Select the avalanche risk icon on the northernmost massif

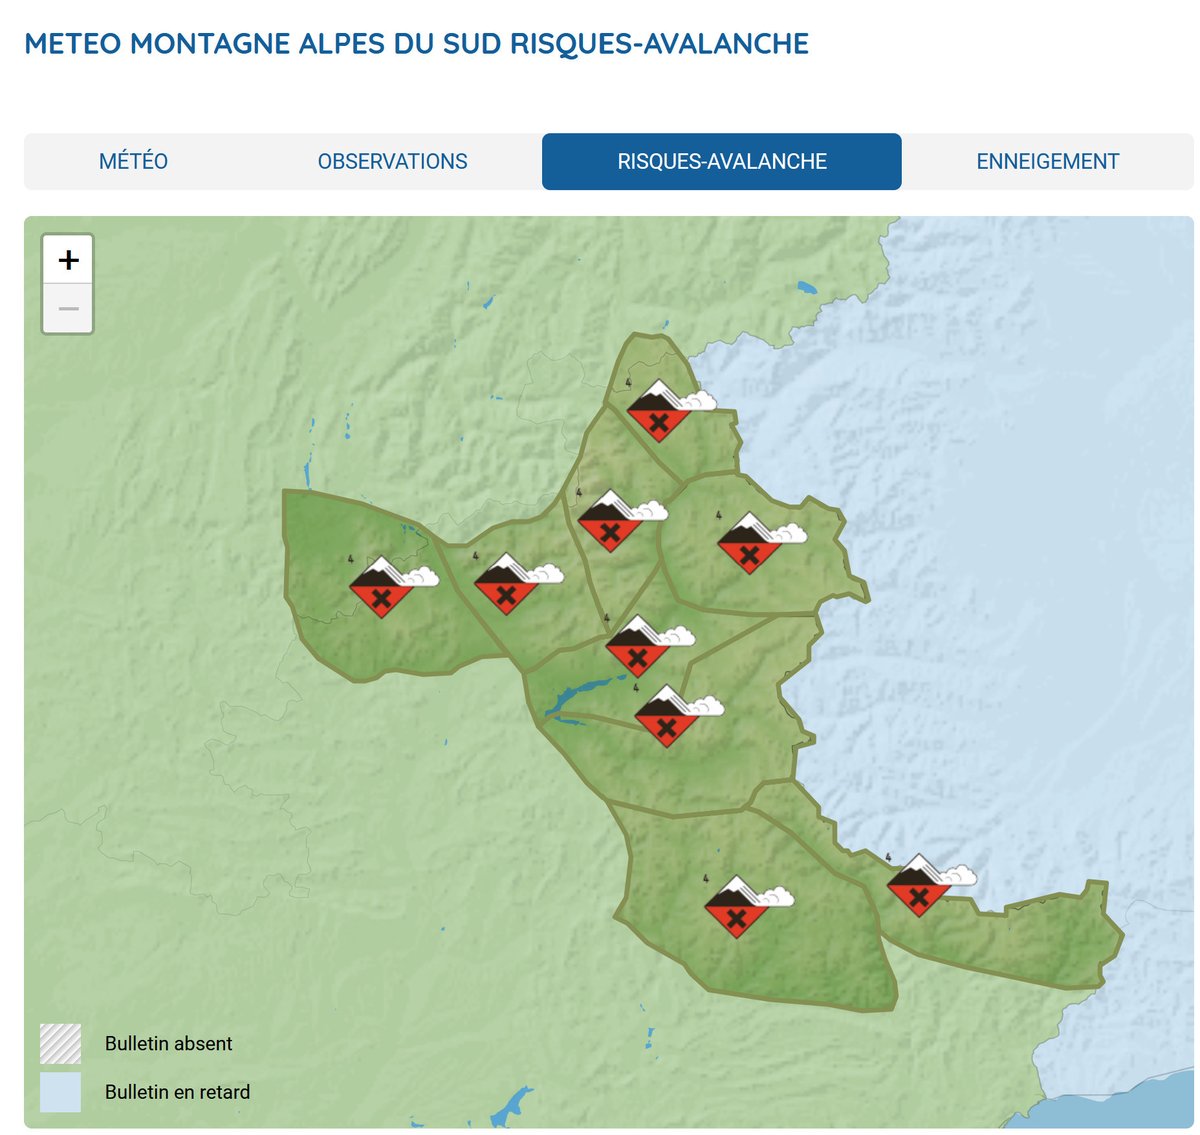(660, 410)
